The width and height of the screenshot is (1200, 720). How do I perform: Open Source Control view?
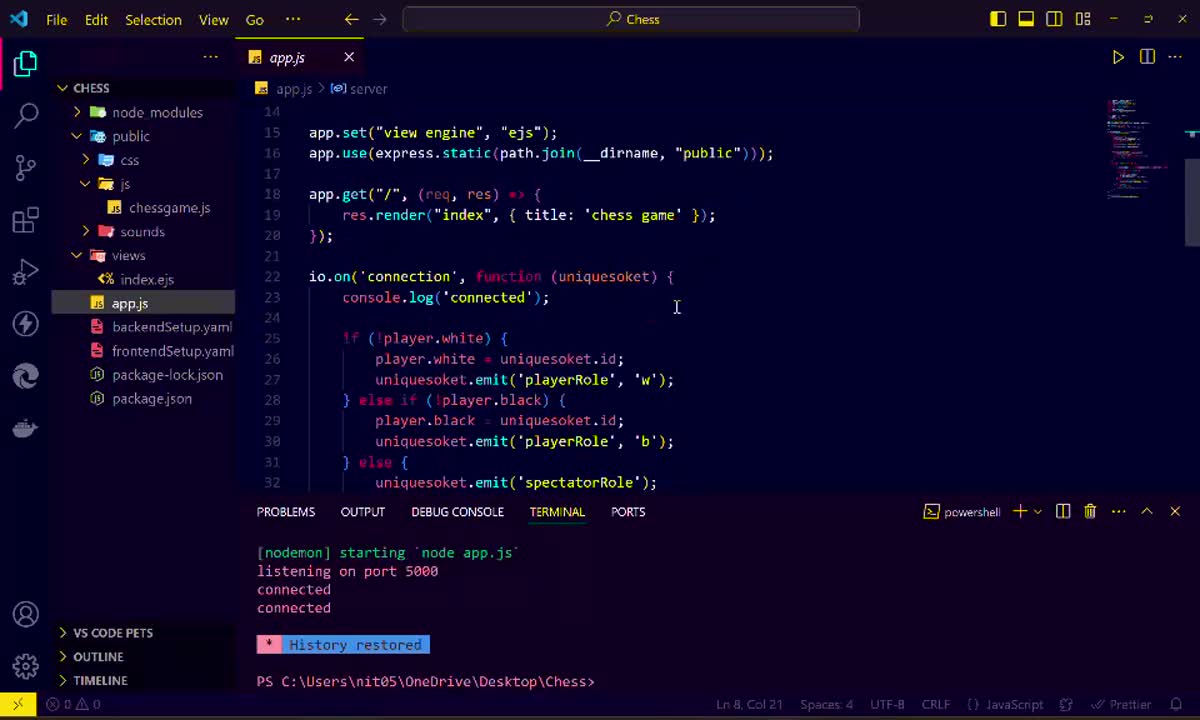tap(26, 167)
